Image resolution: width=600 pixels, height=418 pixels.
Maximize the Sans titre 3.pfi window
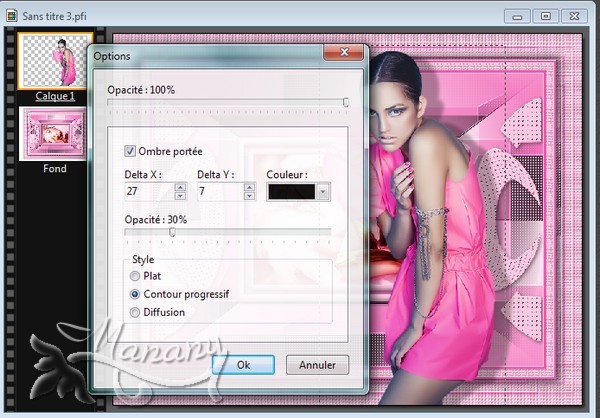[x=546, y=16]
